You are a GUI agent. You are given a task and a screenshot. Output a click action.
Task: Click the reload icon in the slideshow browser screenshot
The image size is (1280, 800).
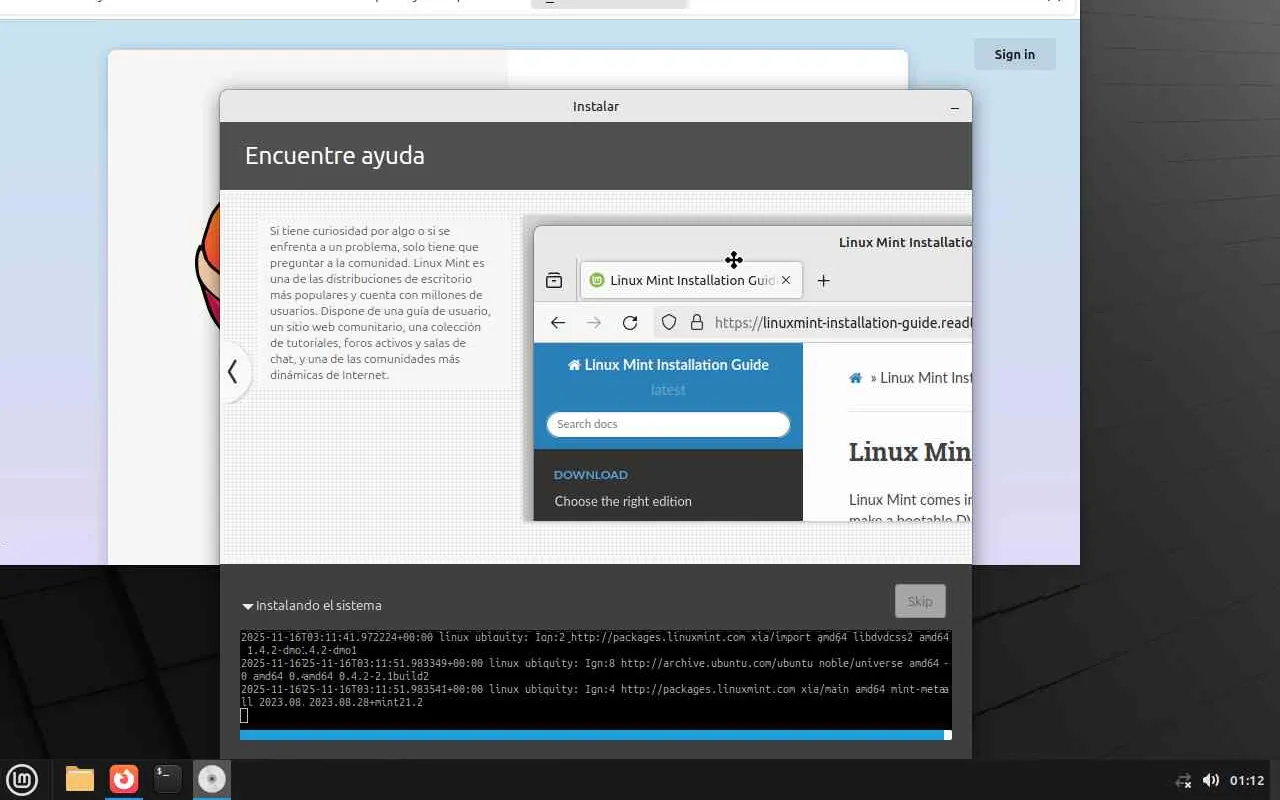pos(630,322)
